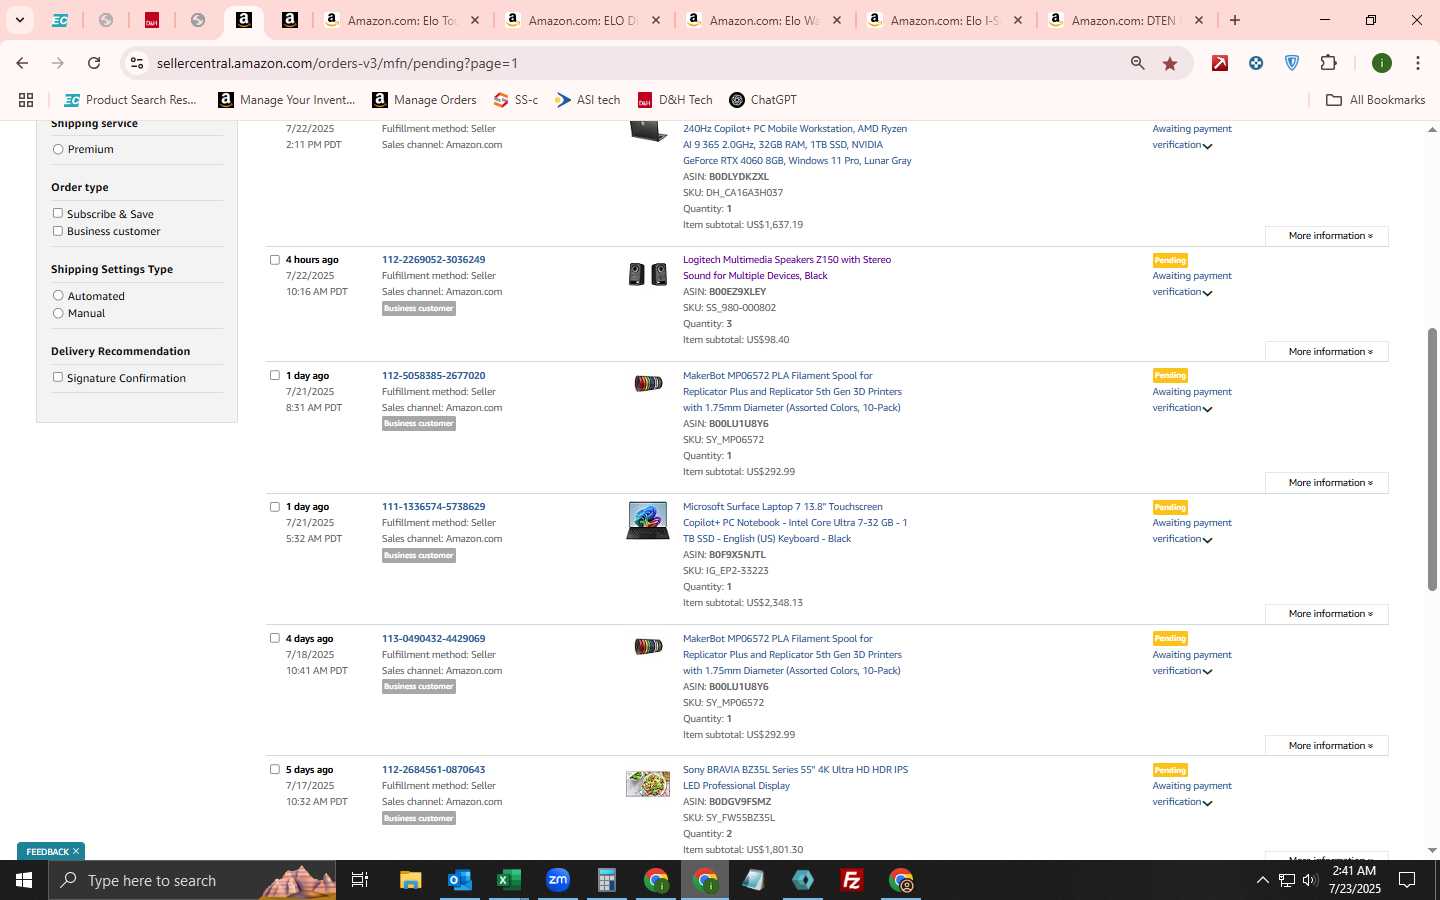
Task: Click the page vertical scrollbar thumb
Action: point(1431,458)
